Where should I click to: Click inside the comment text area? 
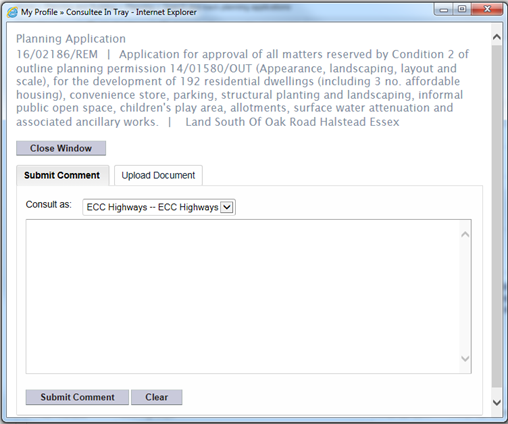(x=243, y=296)
